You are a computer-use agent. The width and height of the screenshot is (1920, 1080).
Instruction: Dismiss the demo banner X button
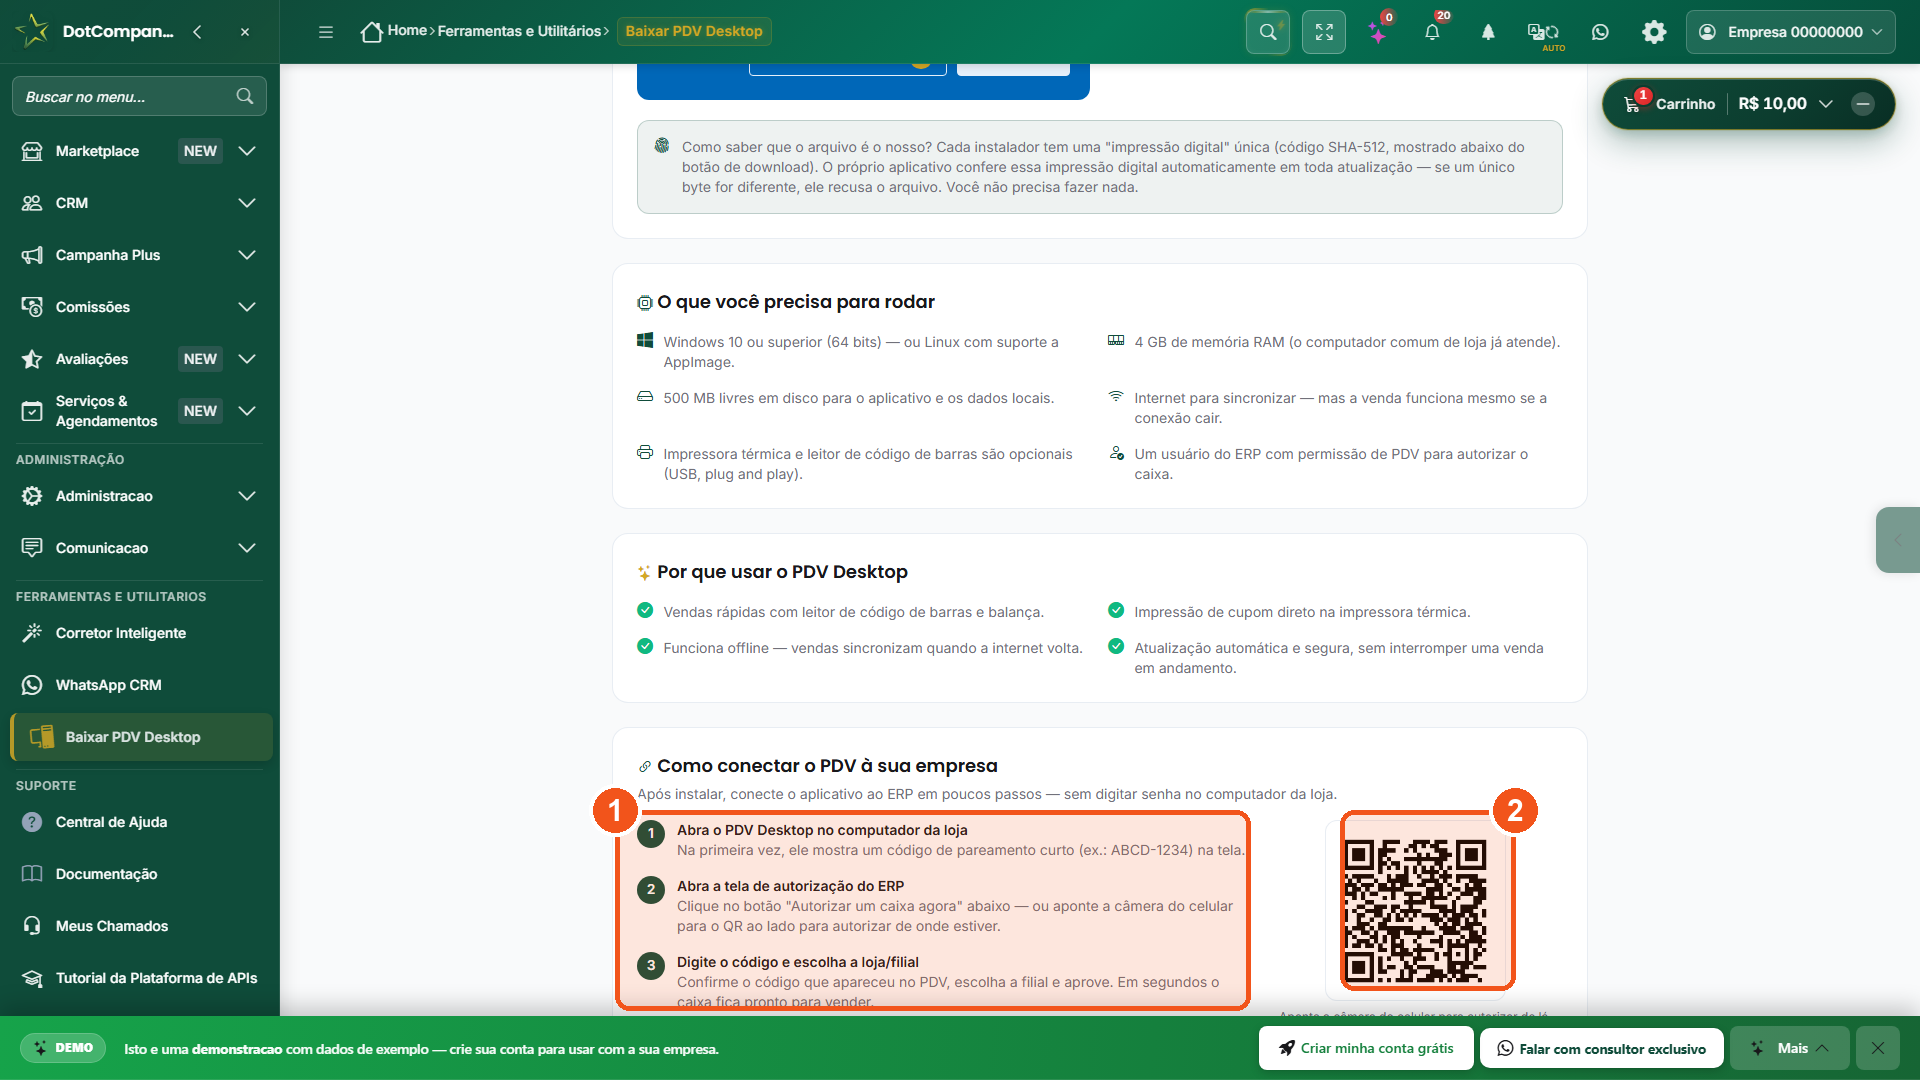click(x=1878, y=1048)
